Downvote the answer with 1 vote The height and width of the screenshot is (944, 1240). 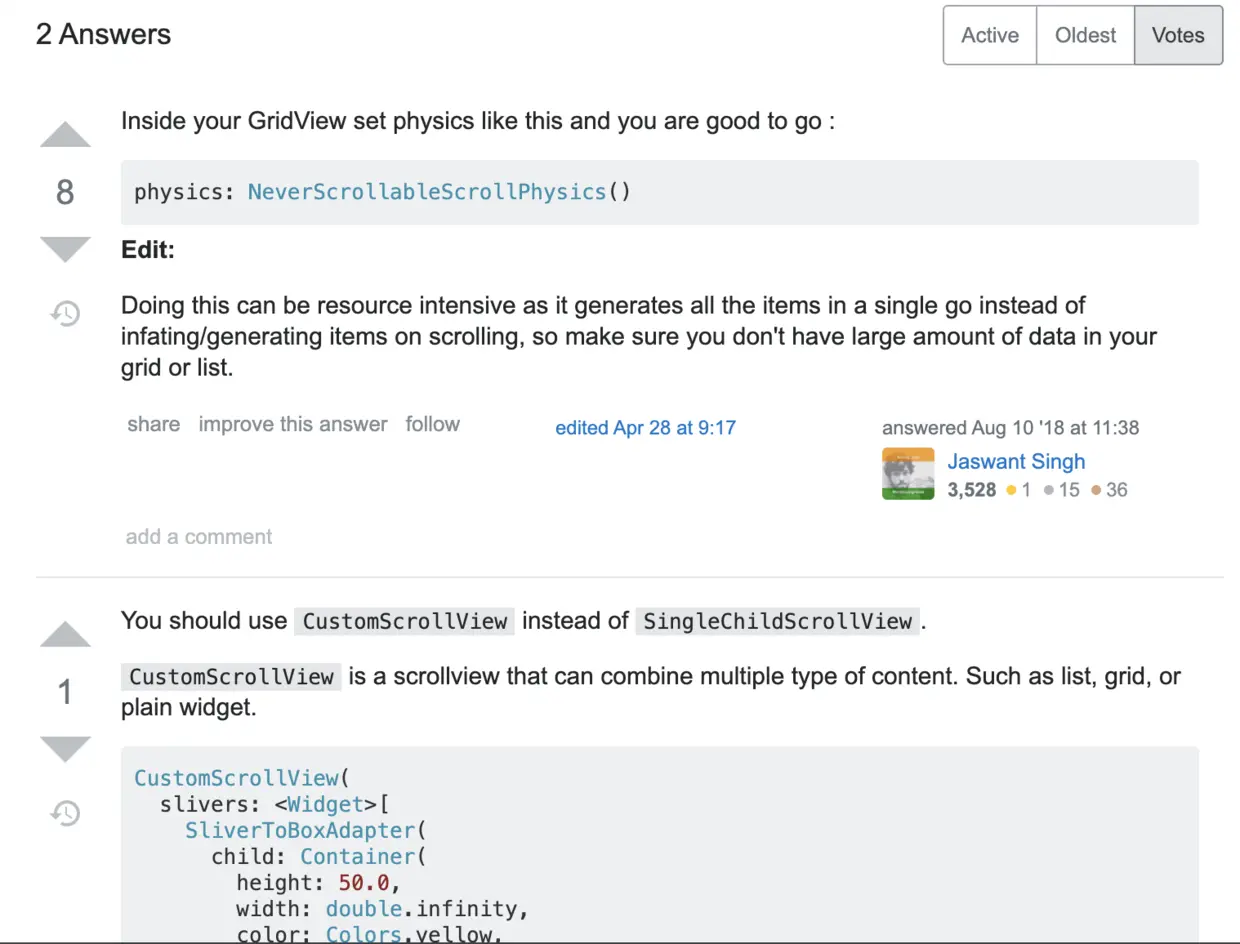coord(65,748)
